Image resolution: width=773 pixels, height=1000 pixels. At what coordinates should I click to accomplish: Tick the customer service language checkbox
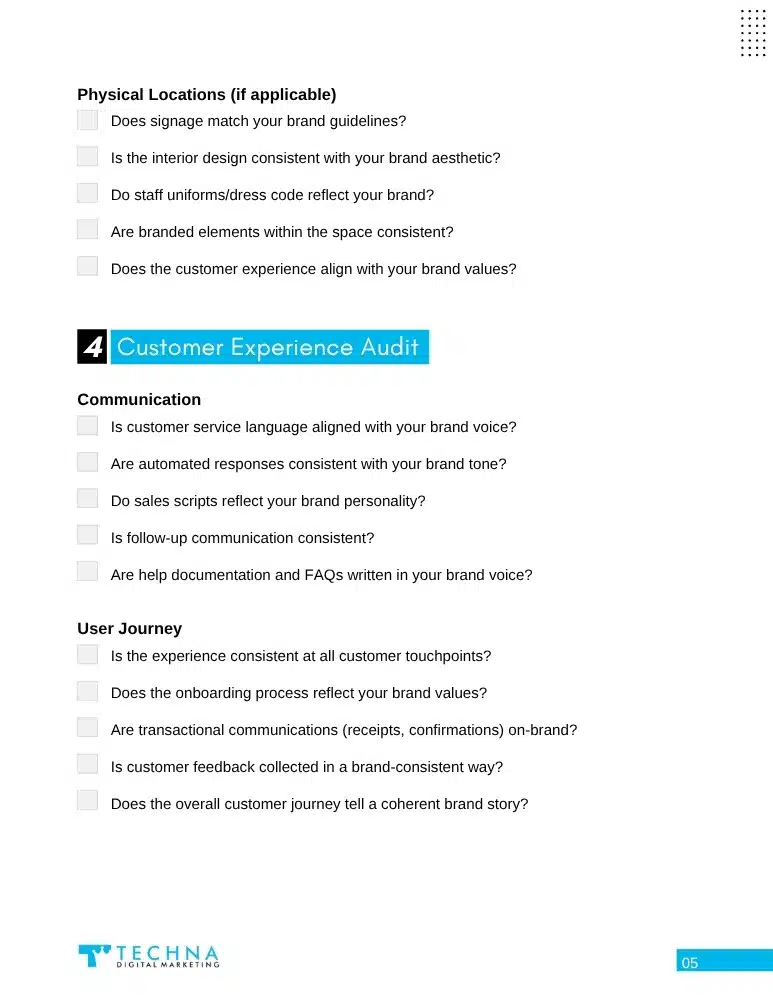click(88, 426)
